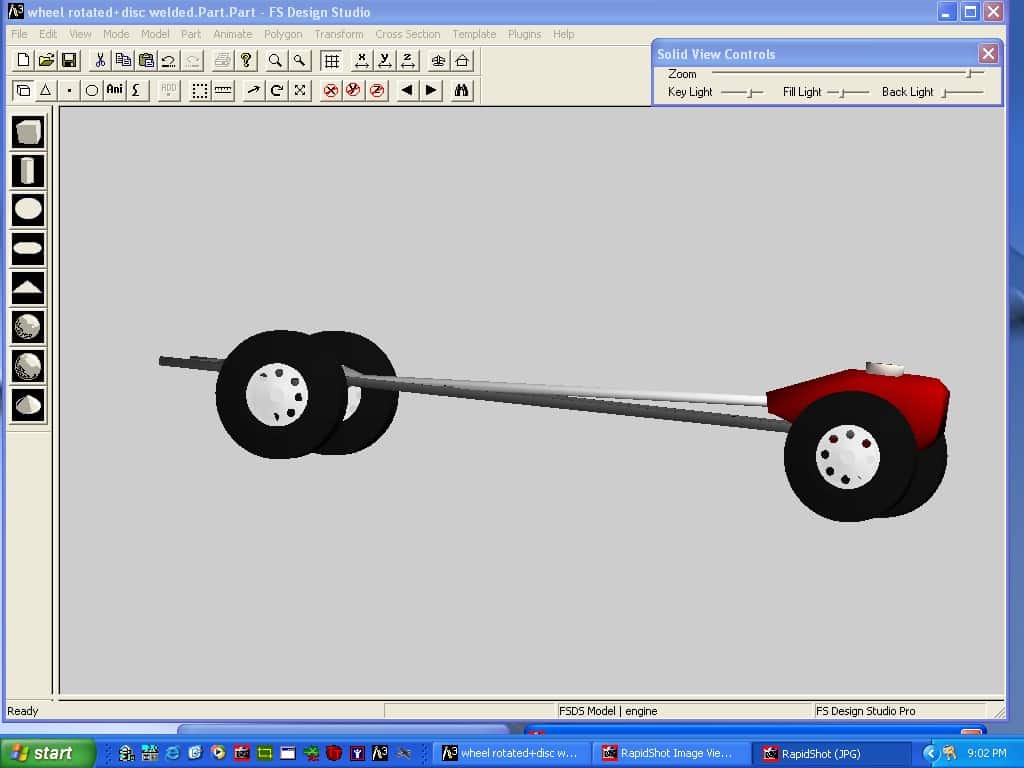1024x768 pixels.
Task: Click the Key Light slider
Action: [x=750, y=92]
